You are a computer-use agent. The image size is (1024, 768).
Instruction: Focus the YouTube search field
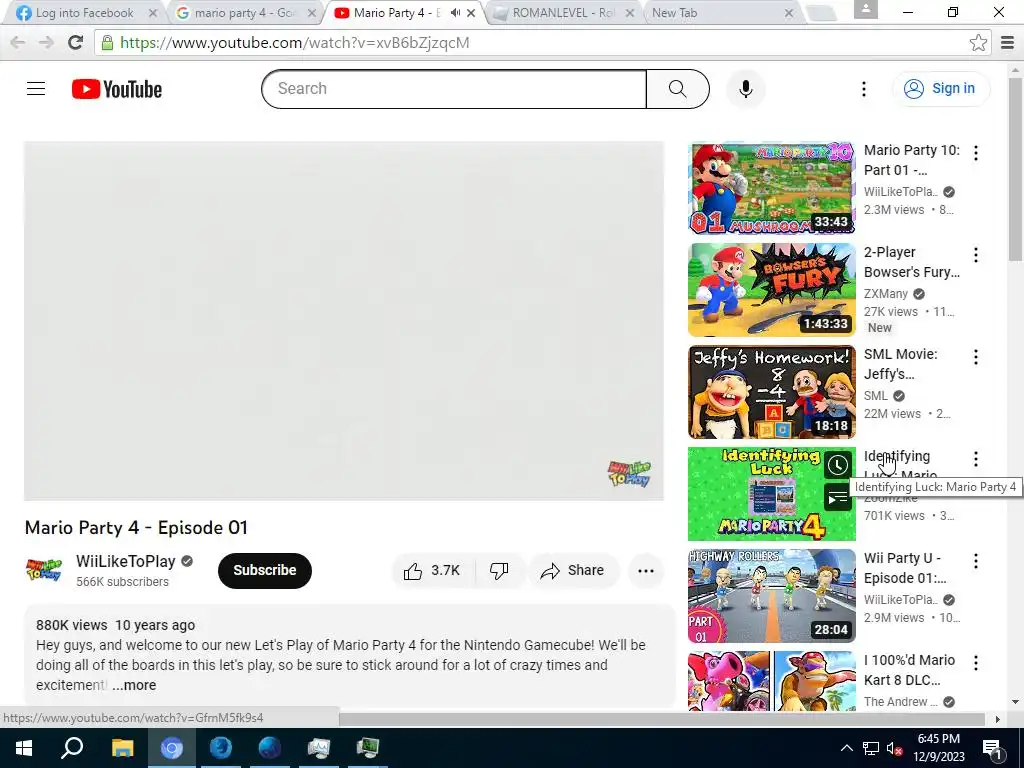click(454, 89)
